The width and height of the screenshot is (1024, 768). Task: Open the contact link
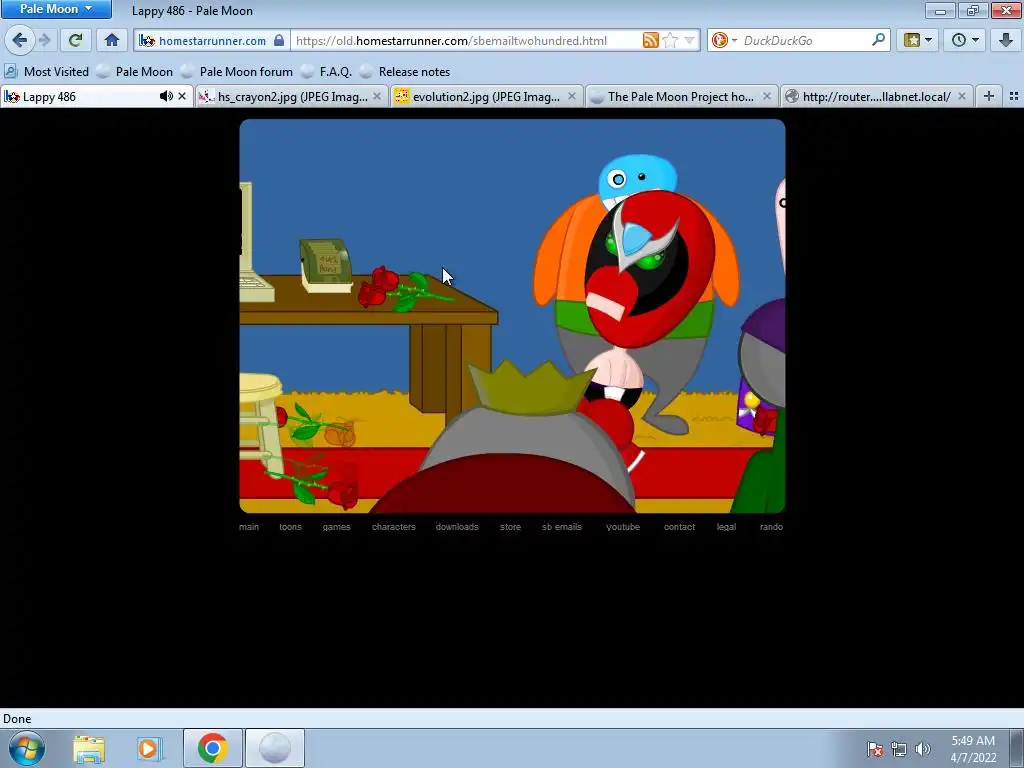[679, 527]
